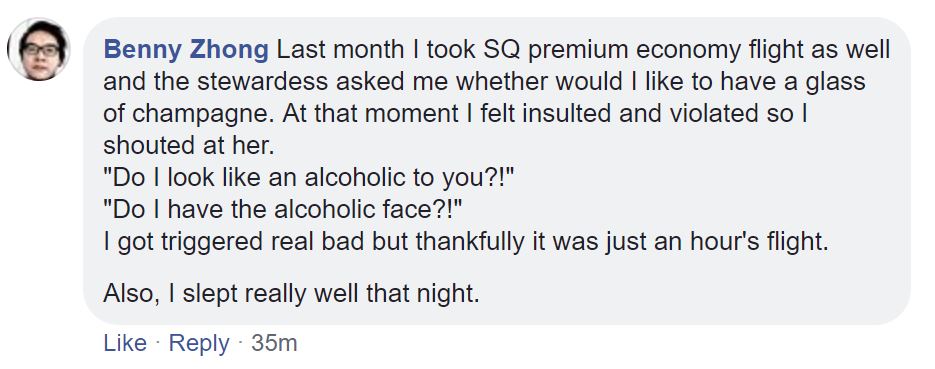Image resolution: width=935 pixels, height=369 pixels.
Task: Click the line "Do I have the alcoholic face?!"
Action: pyautogui.click(x=283, y=210)
